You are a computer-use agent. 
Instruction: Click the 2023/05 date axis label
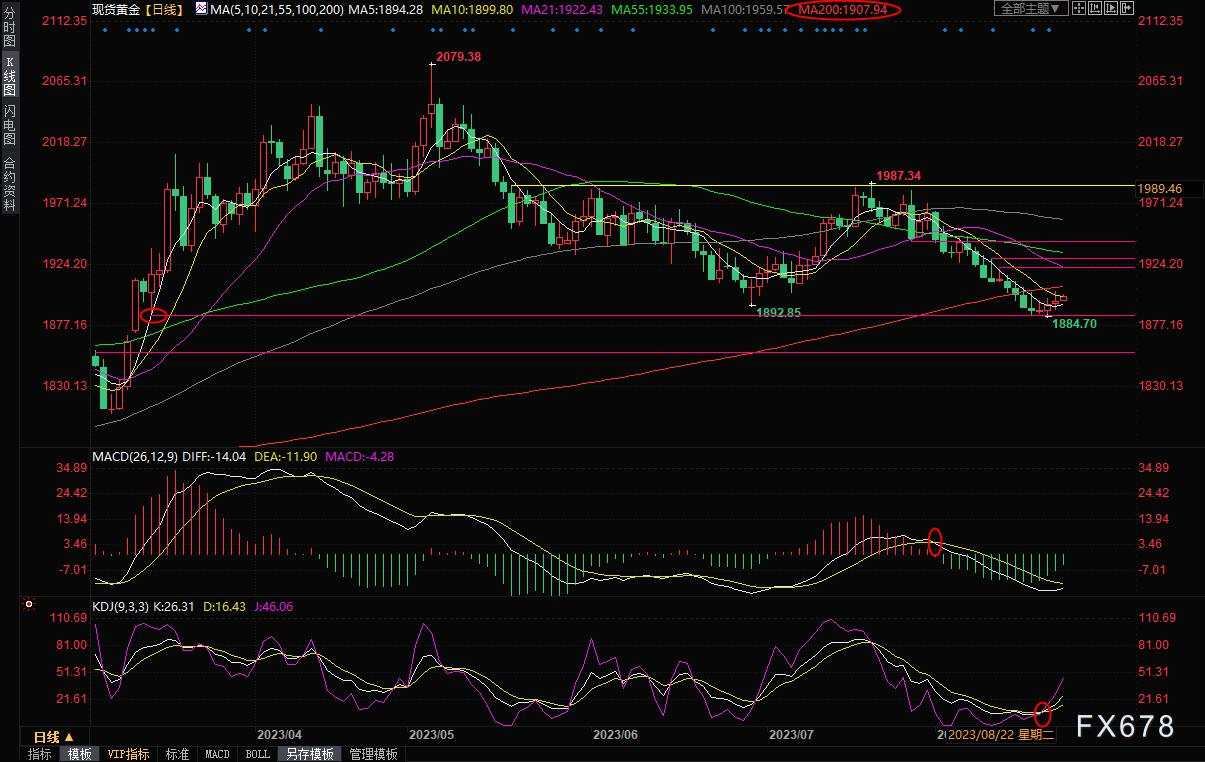431,735
